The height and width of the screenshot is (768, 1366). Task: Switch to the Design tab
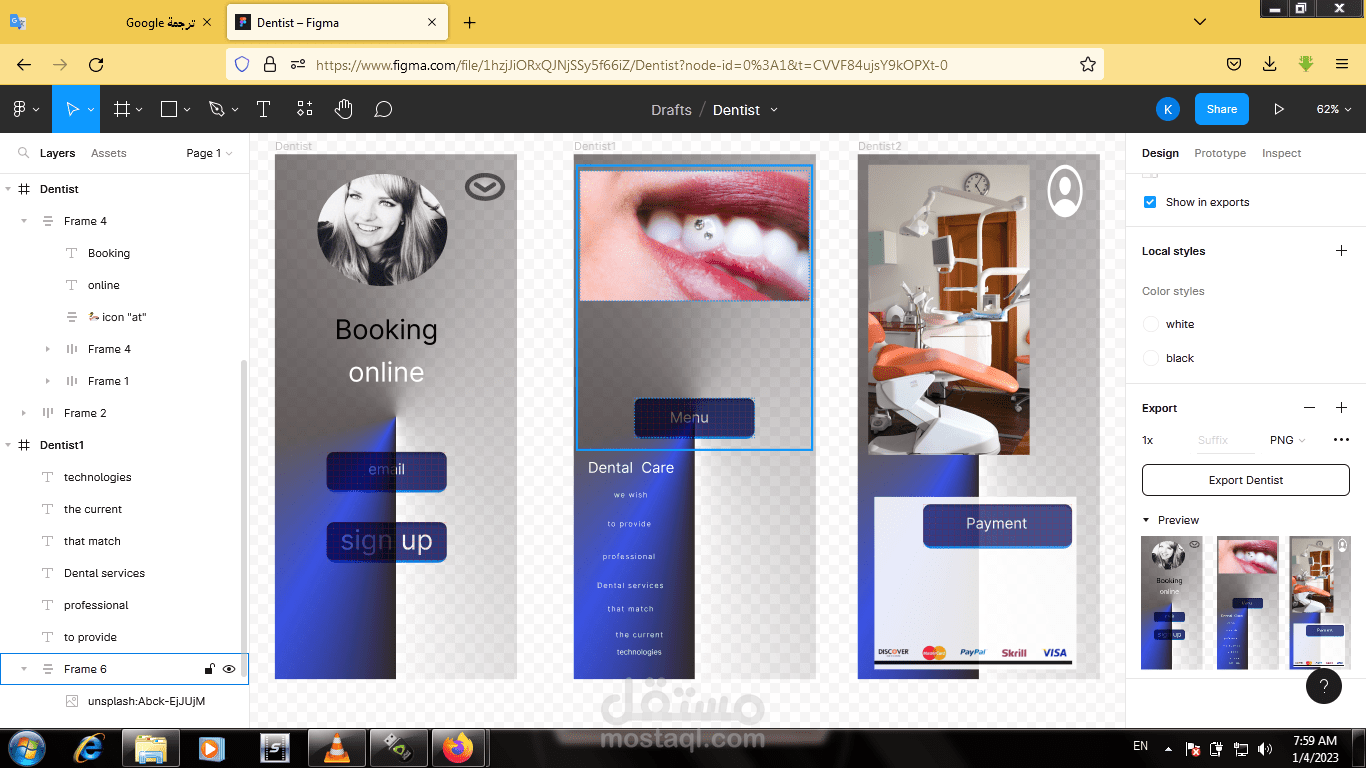[x=1160, y=153]
